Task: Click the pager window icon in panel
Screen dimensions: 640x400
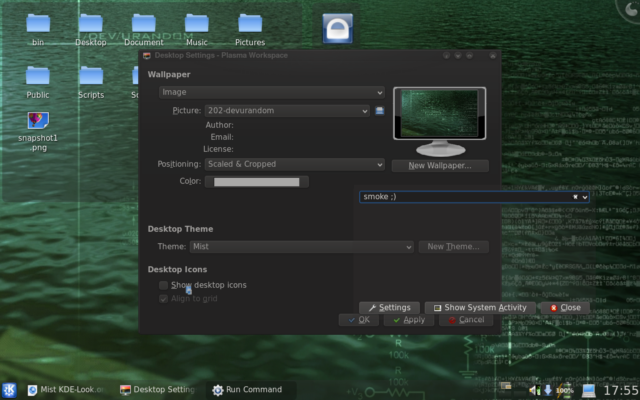Action: coord(506,386)
